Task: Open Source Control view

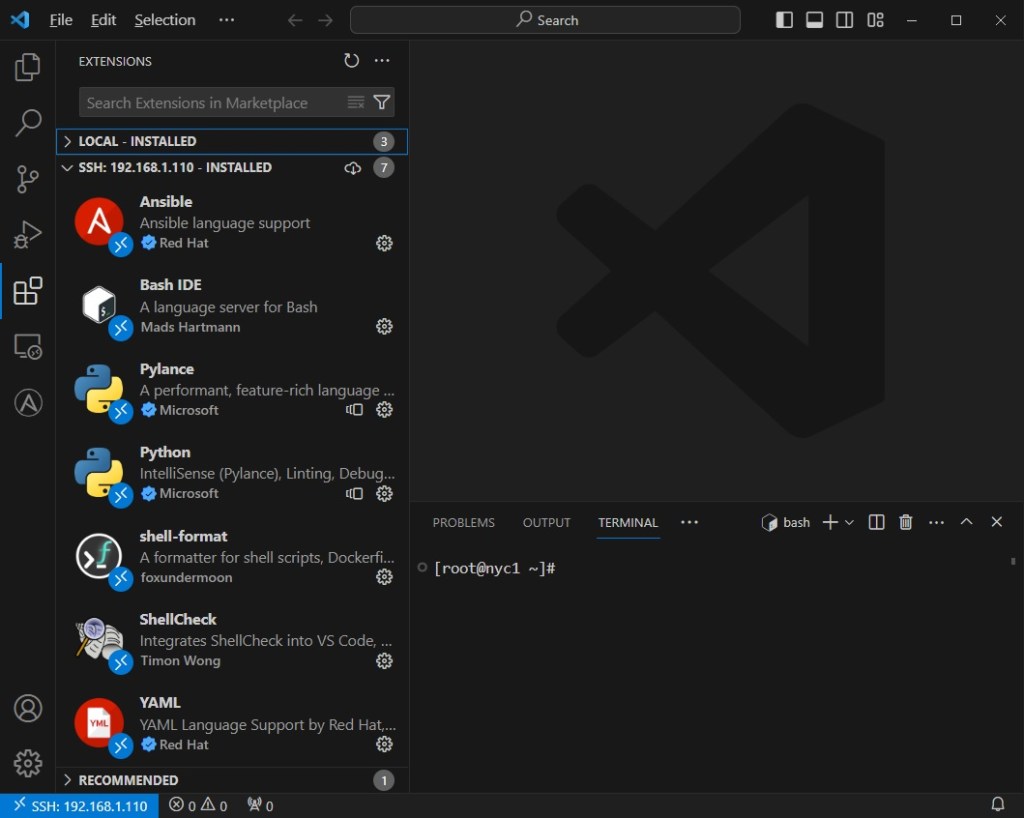Action: coord(28,179)
